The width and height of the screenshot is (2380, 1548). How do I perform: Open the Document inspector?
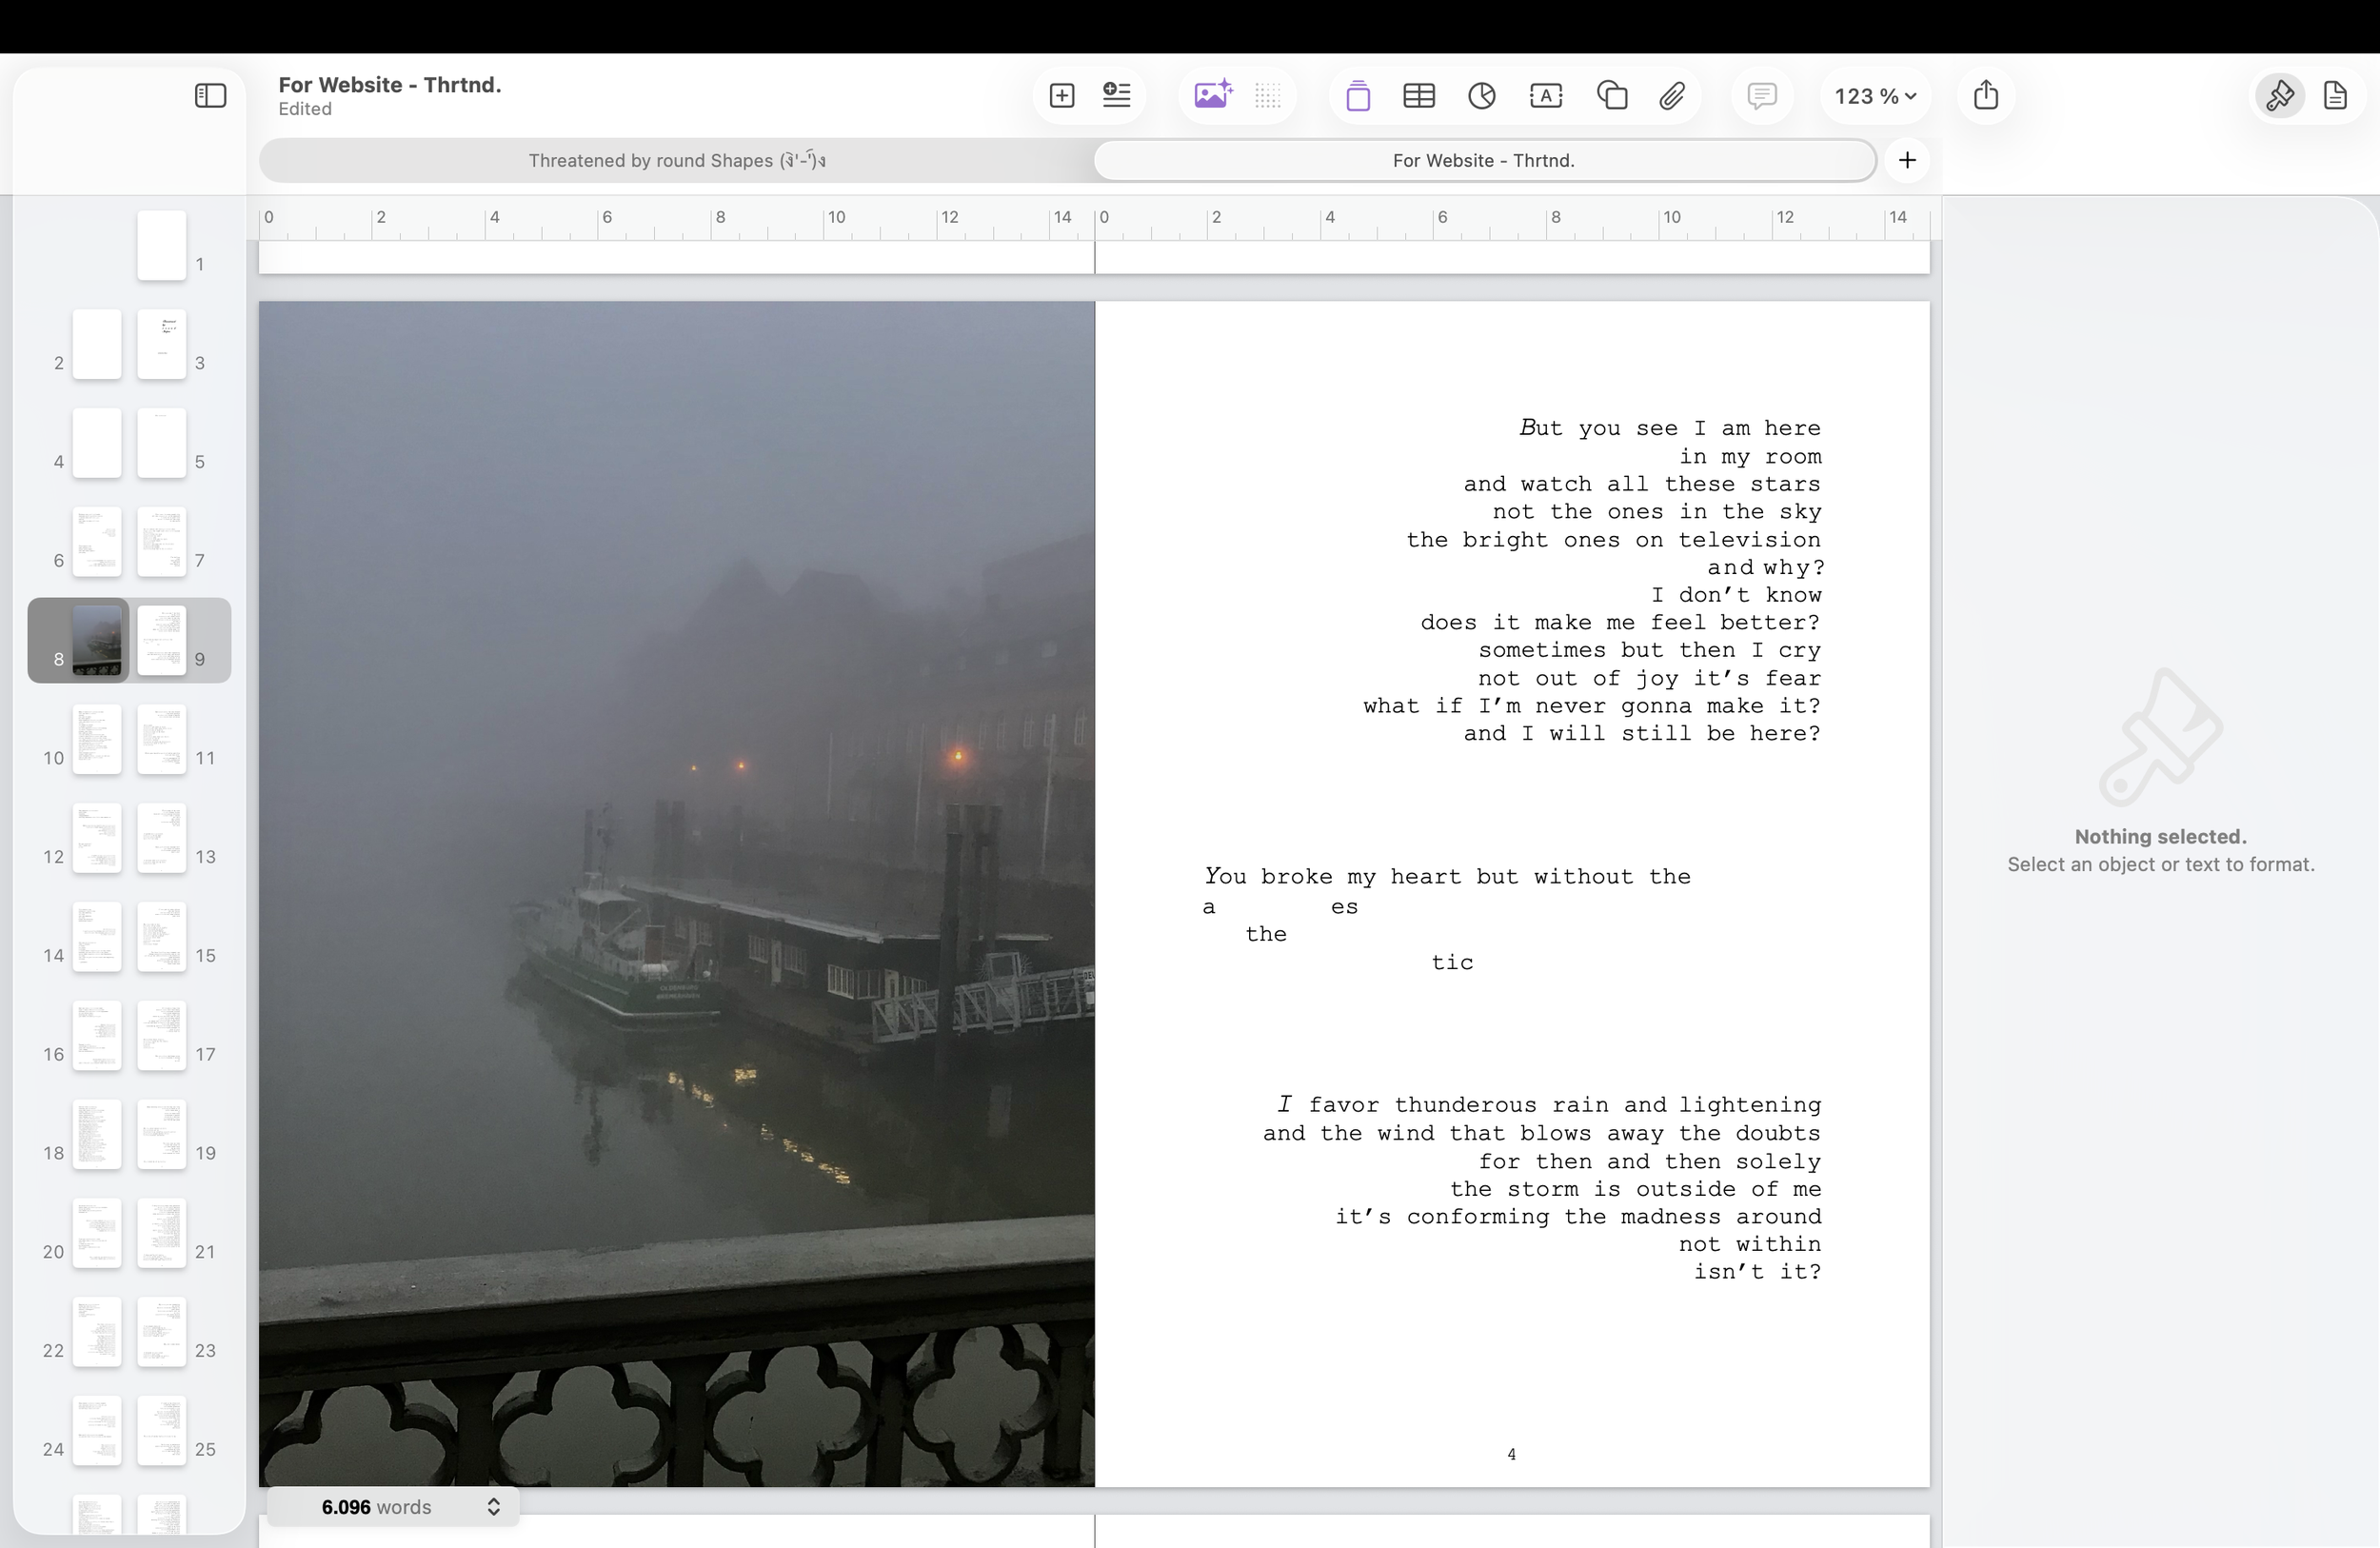pos(2335,96)
